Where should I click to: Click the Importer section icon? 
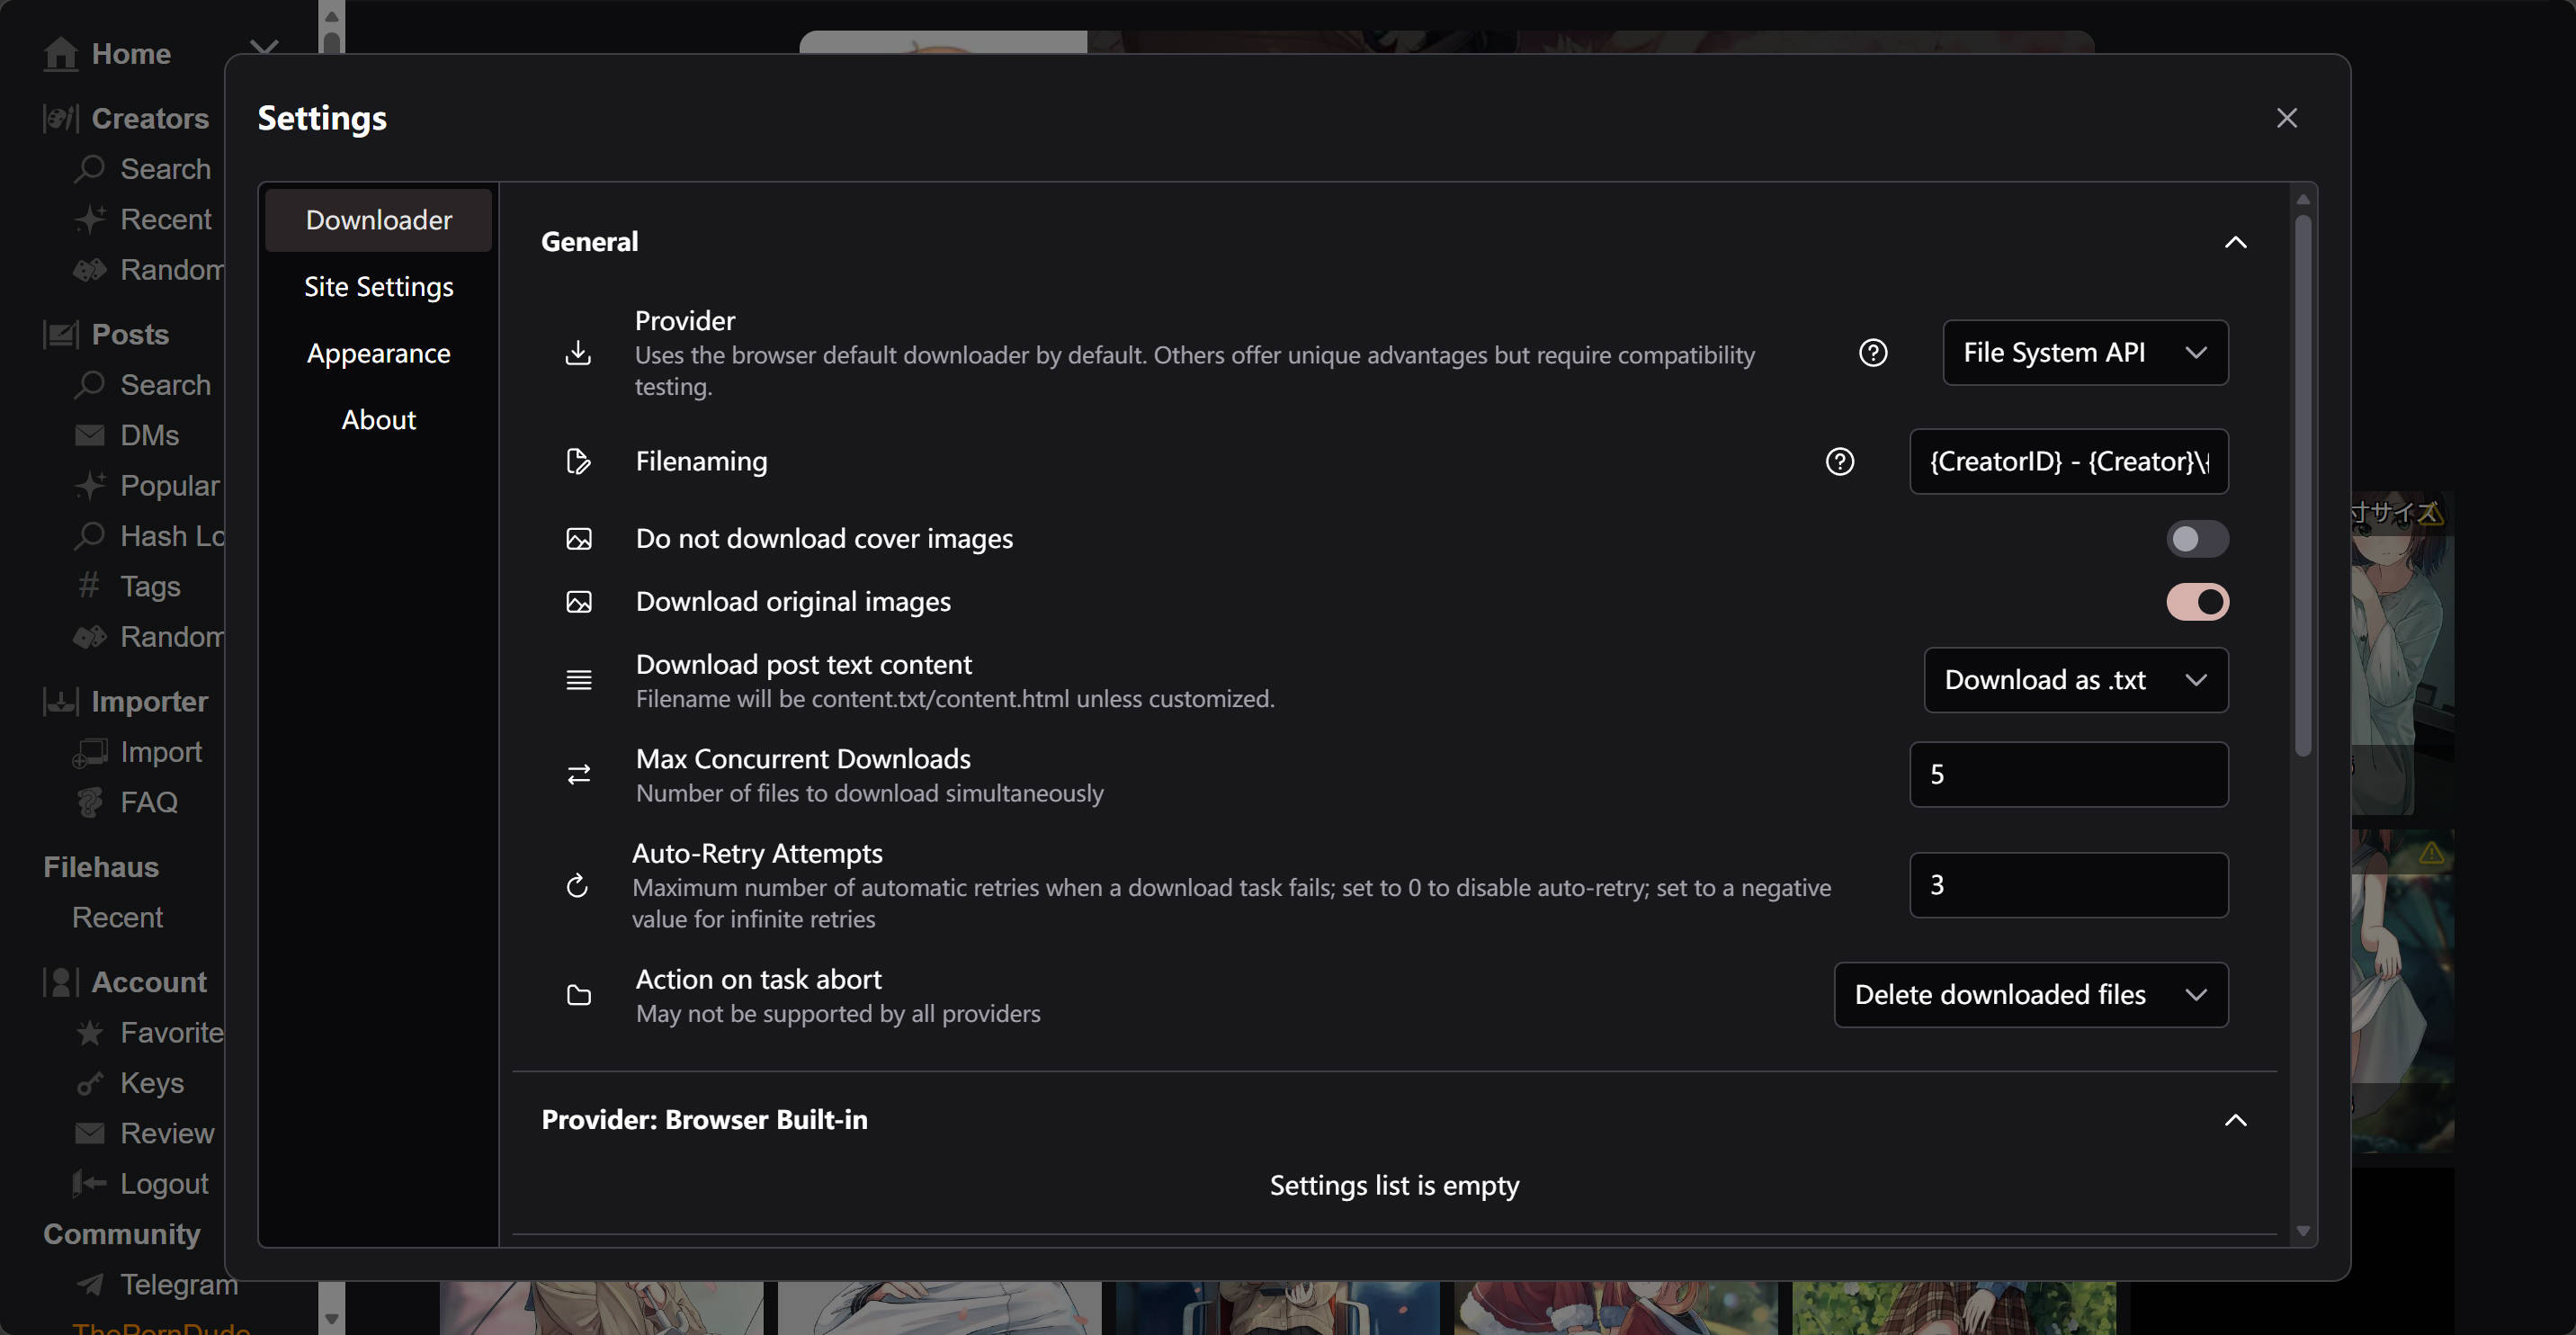tap(61, 701)
